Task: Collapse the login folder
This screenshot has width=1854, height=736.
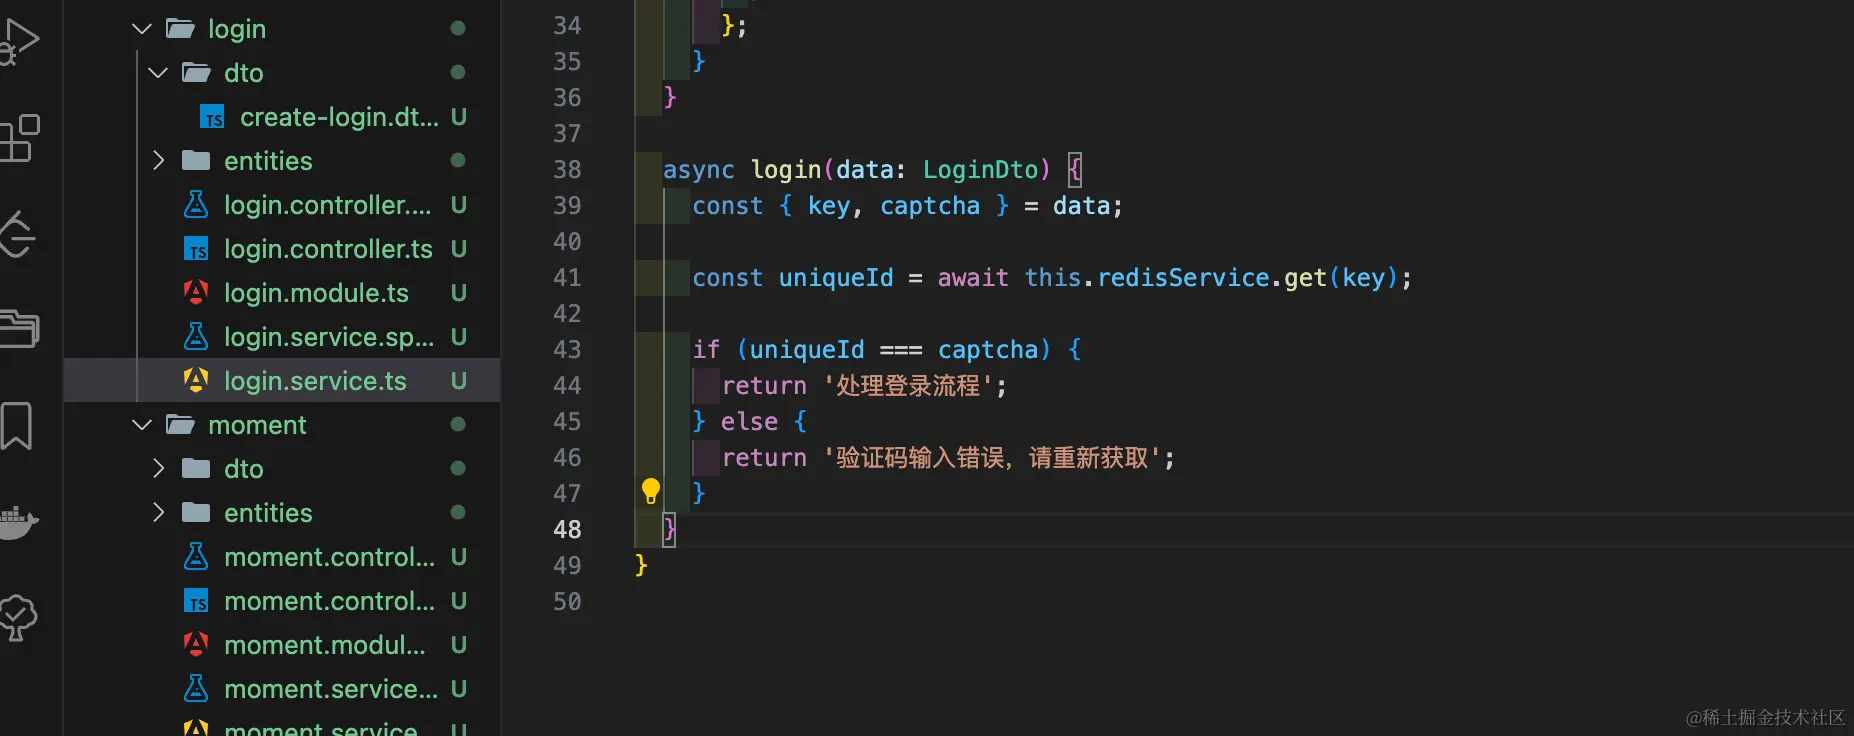Action: click(142, 29)
